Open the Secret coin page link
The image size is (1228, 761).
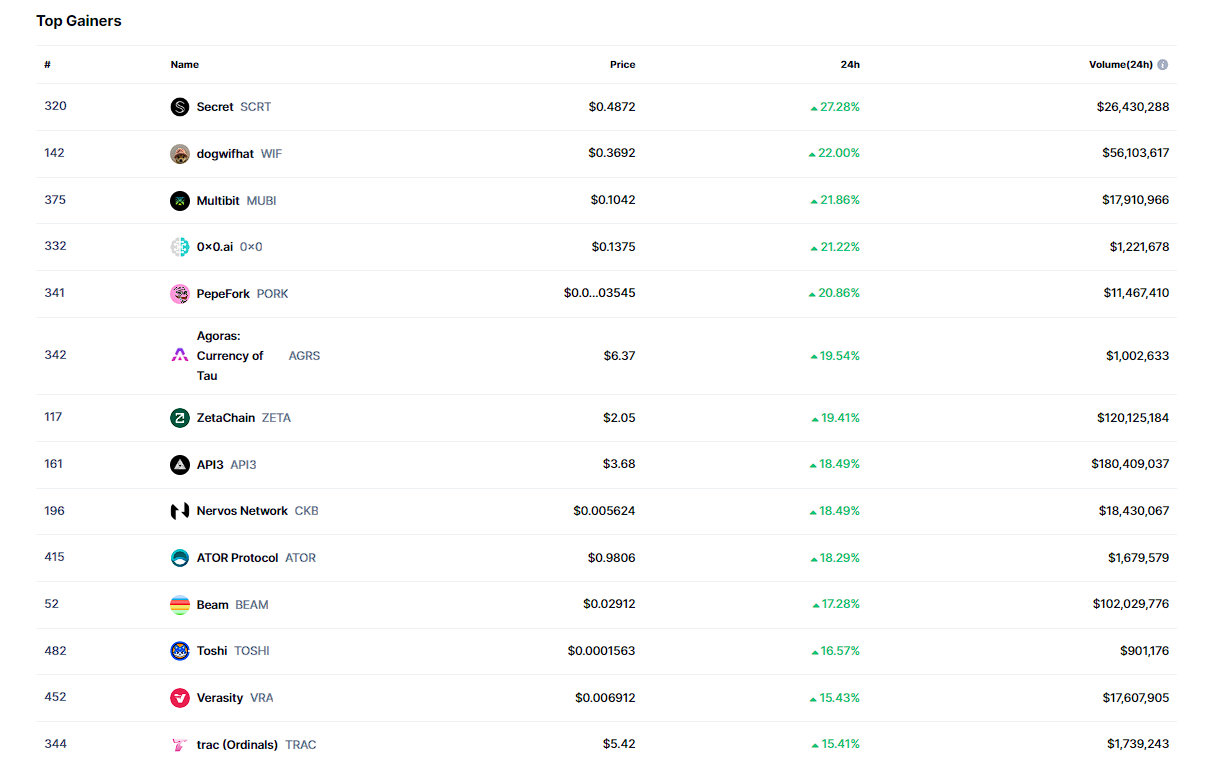tap(215, 107)
